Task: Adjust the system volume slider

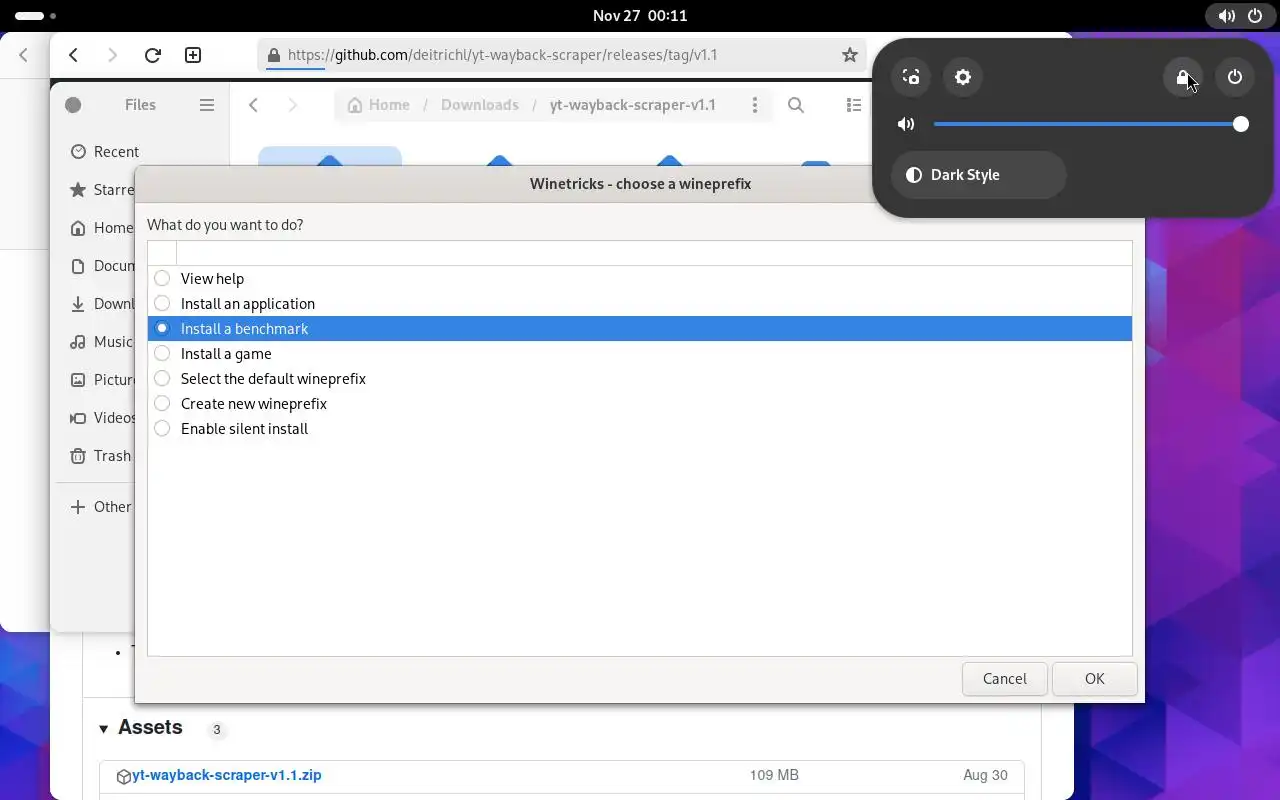Action: [1087, 124]
